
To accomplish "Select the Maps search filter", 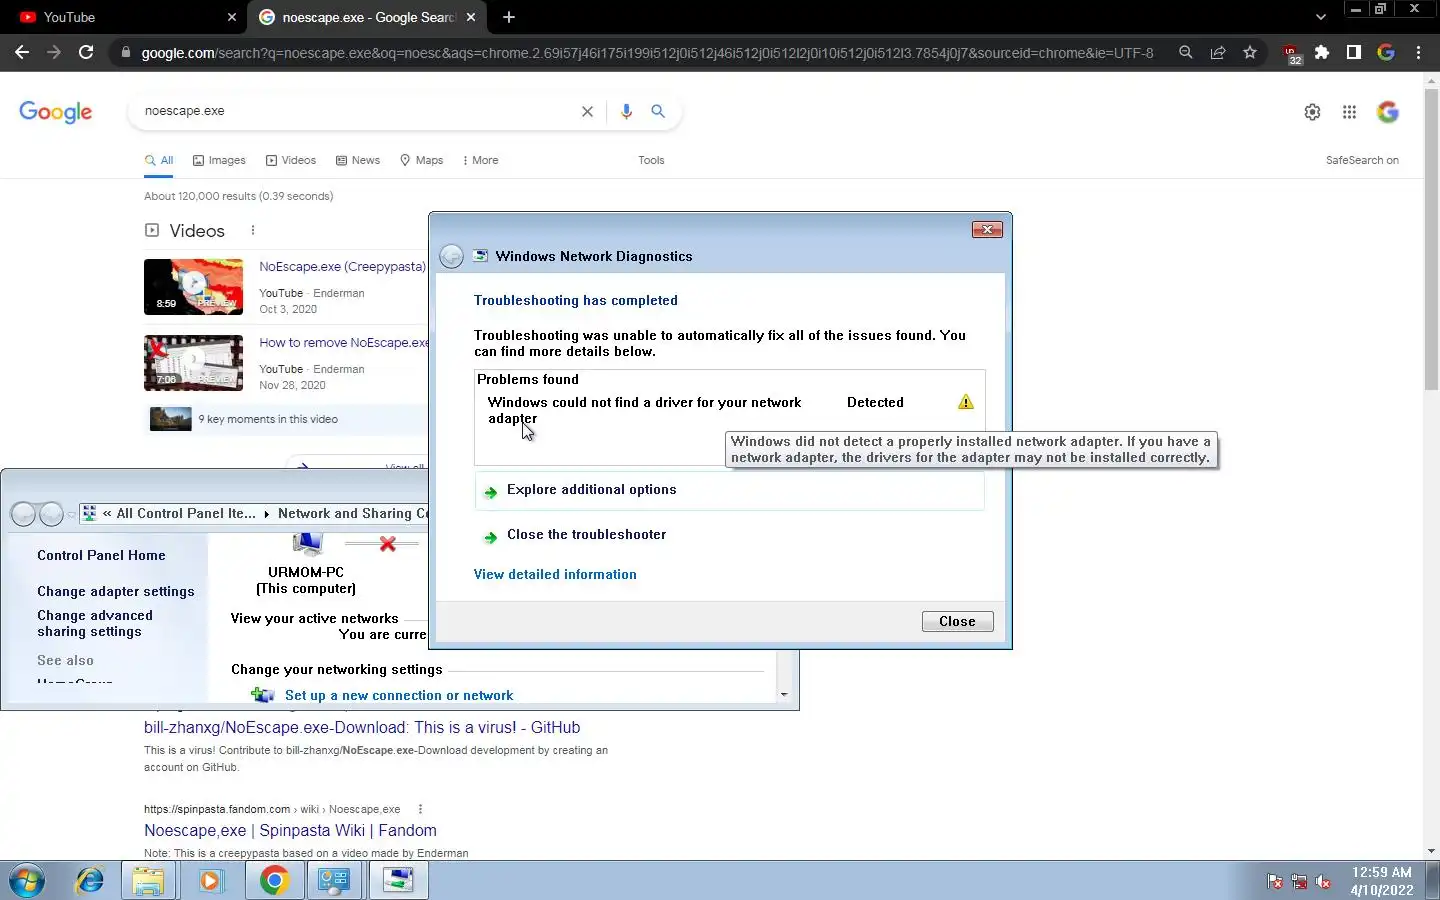I will pos(421,160).
